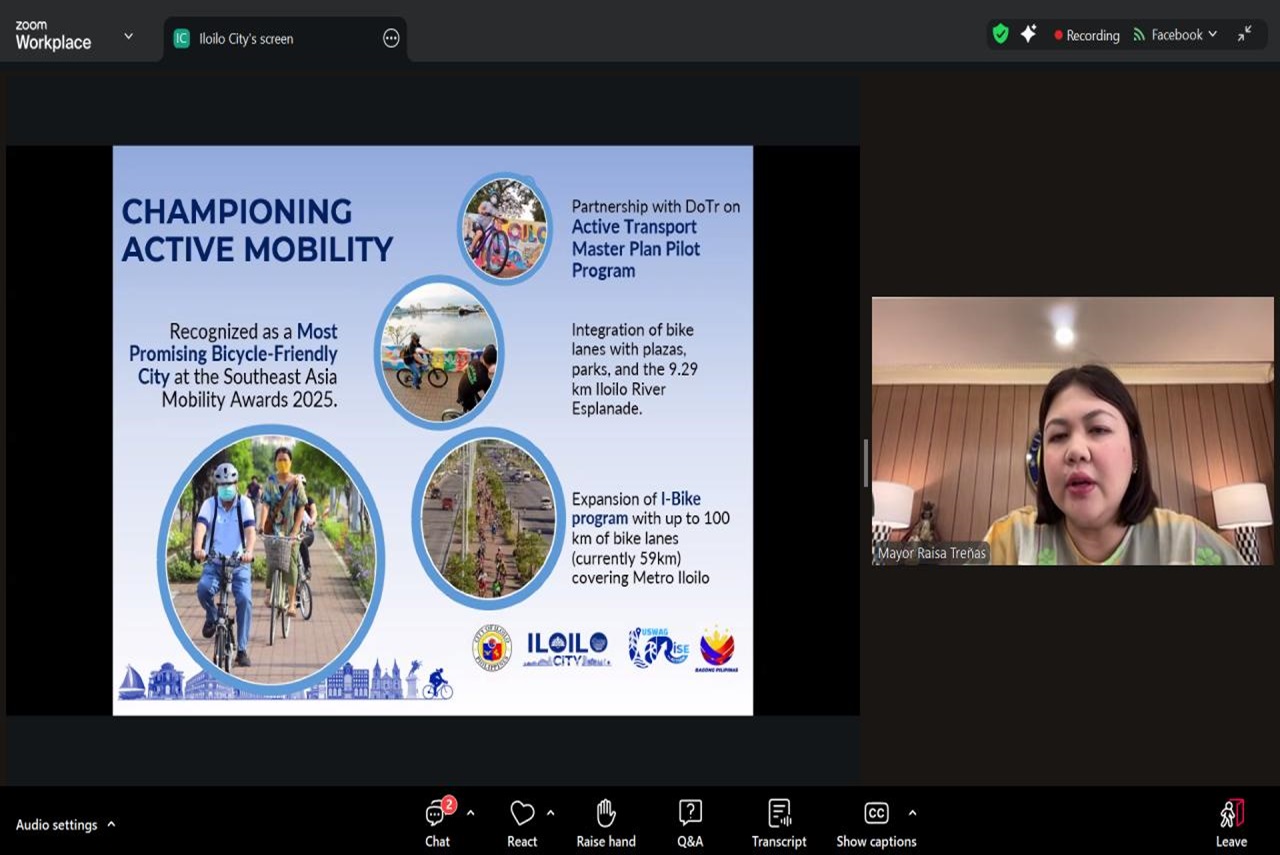Expand reaction options arrow beside React

(x=550, y=813)
